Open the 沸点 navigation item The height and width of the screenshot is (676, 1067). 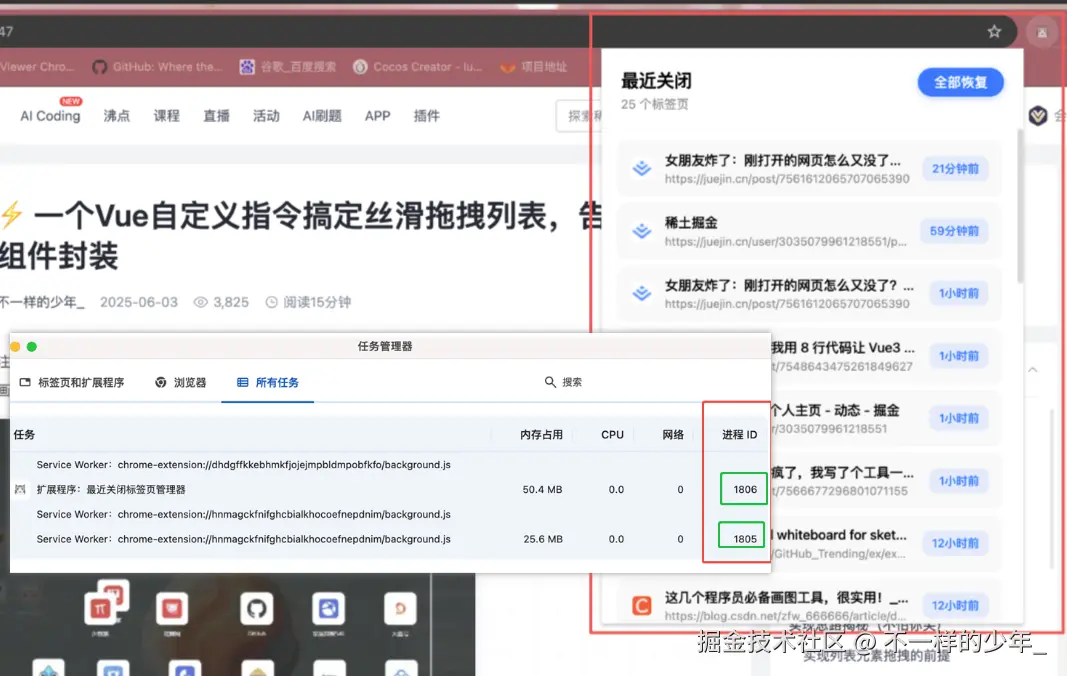pos(116,116)
